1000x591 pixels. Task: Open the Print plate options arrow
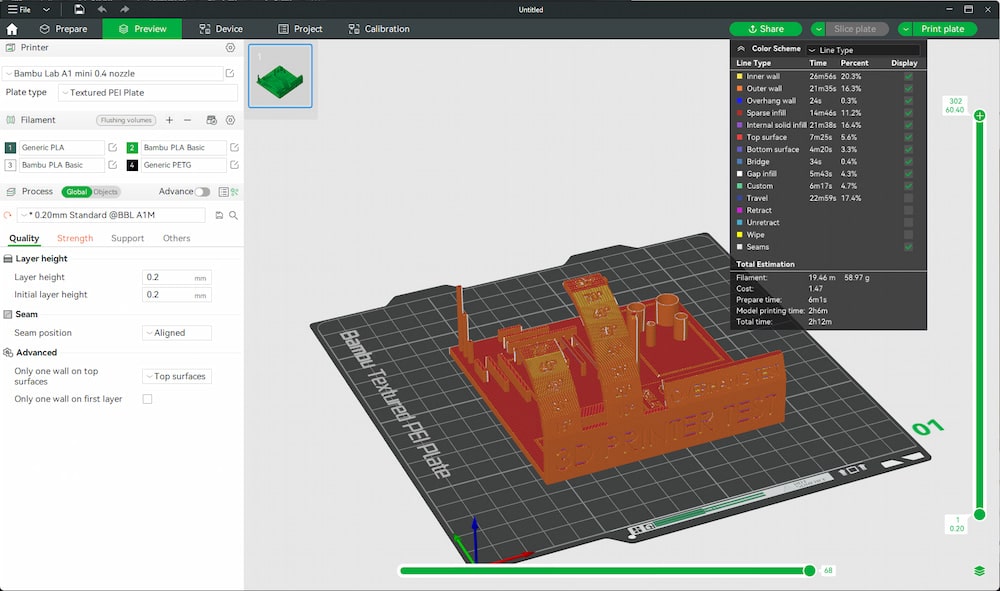[x=906, y=29]
